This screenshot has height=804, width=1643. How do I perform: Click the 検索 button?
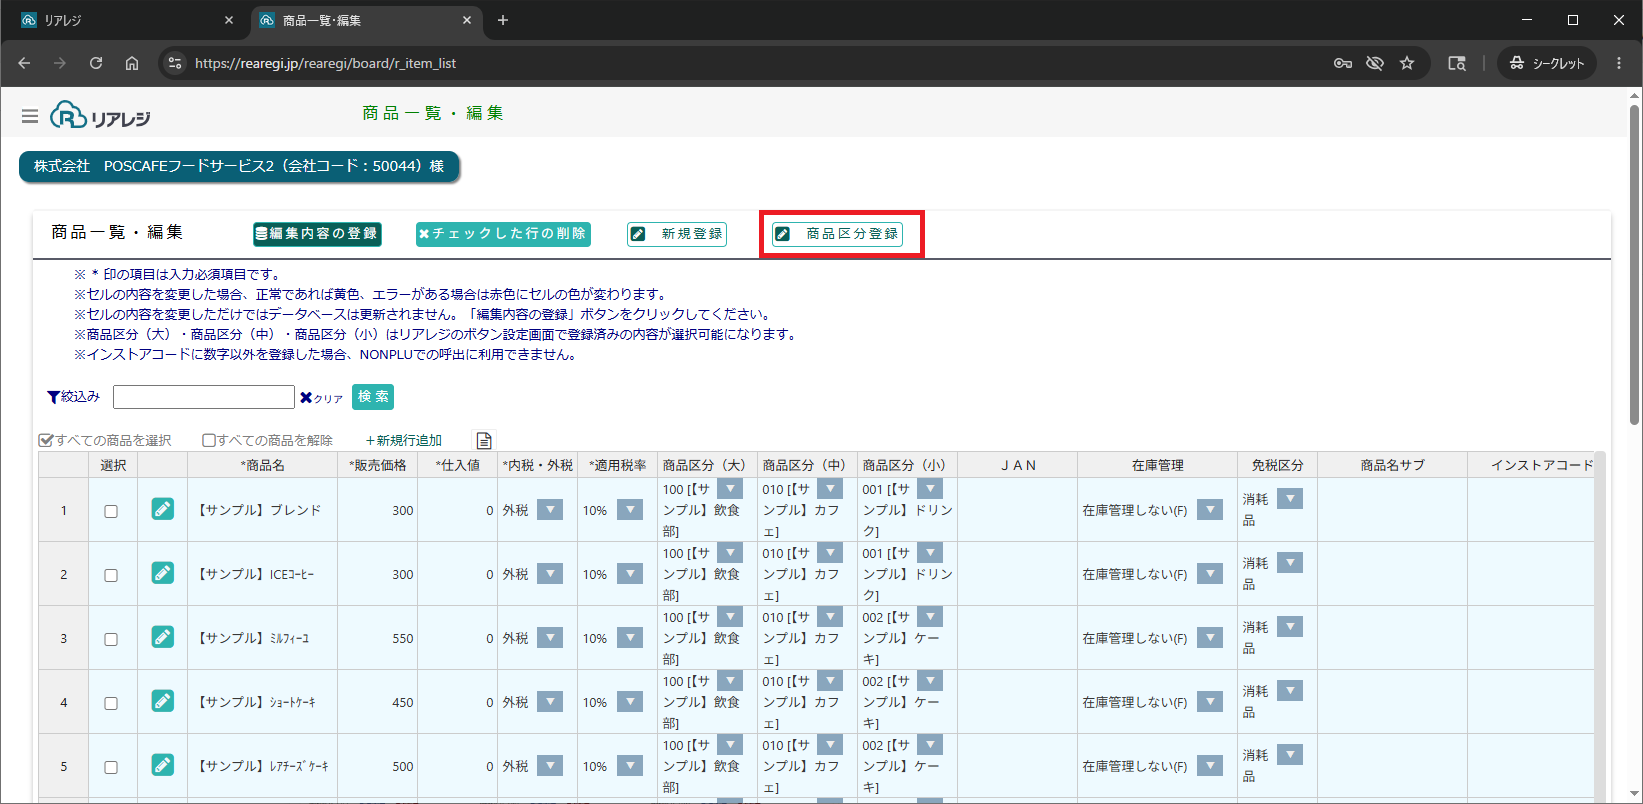coord(373,397)
